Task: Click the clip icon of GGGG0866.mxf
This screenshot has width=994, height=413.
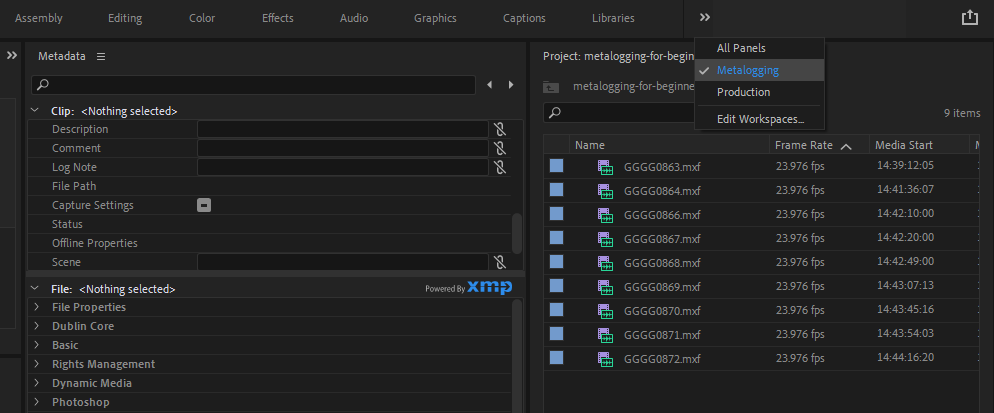Action: (605, 215)
